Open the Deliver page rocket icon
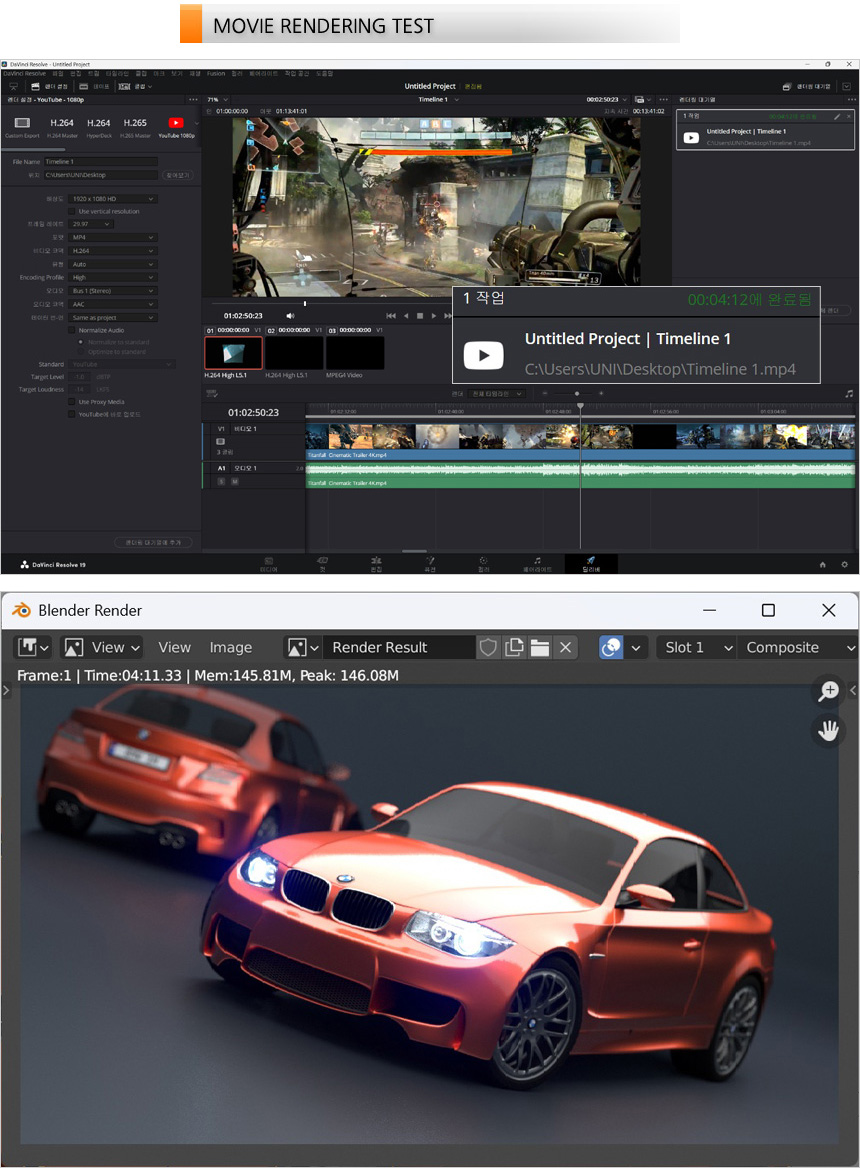860x1172 pixels. pos(590,561)
